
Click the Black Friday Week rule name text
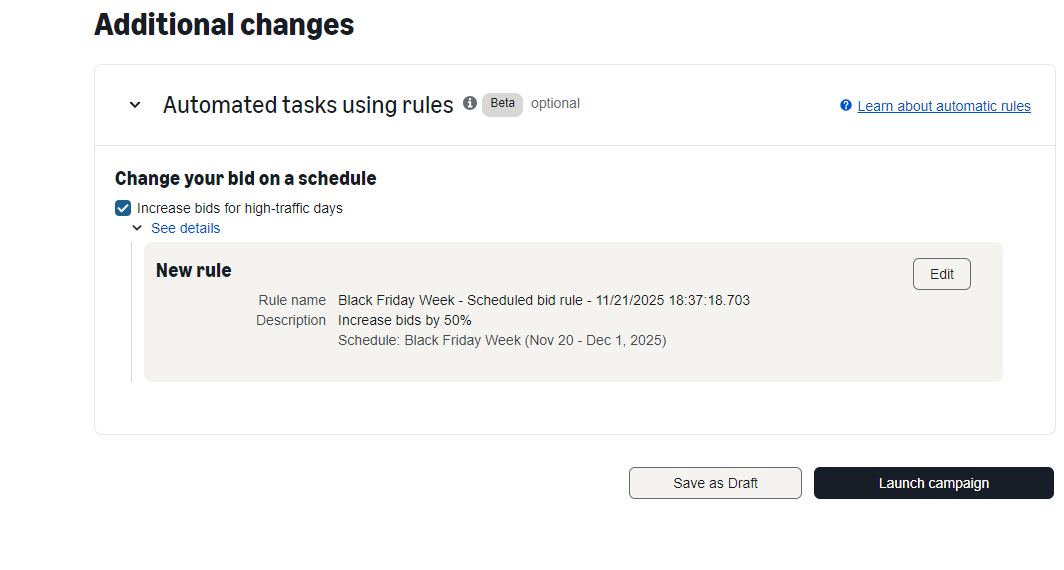tap(543, 300)
